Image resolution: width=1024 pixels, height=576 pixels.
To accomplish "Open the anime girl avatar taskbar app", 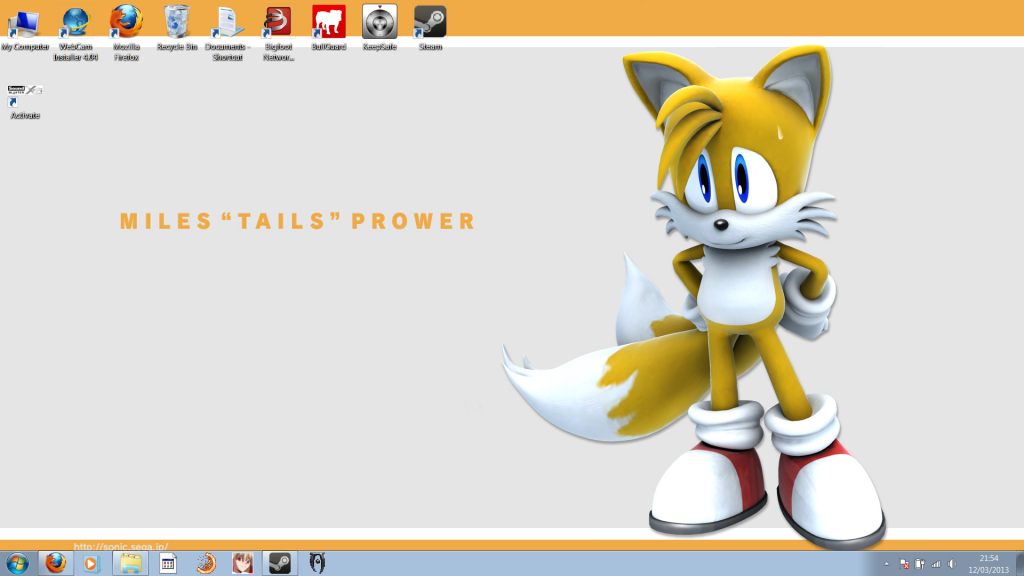I will pos(242,563).
